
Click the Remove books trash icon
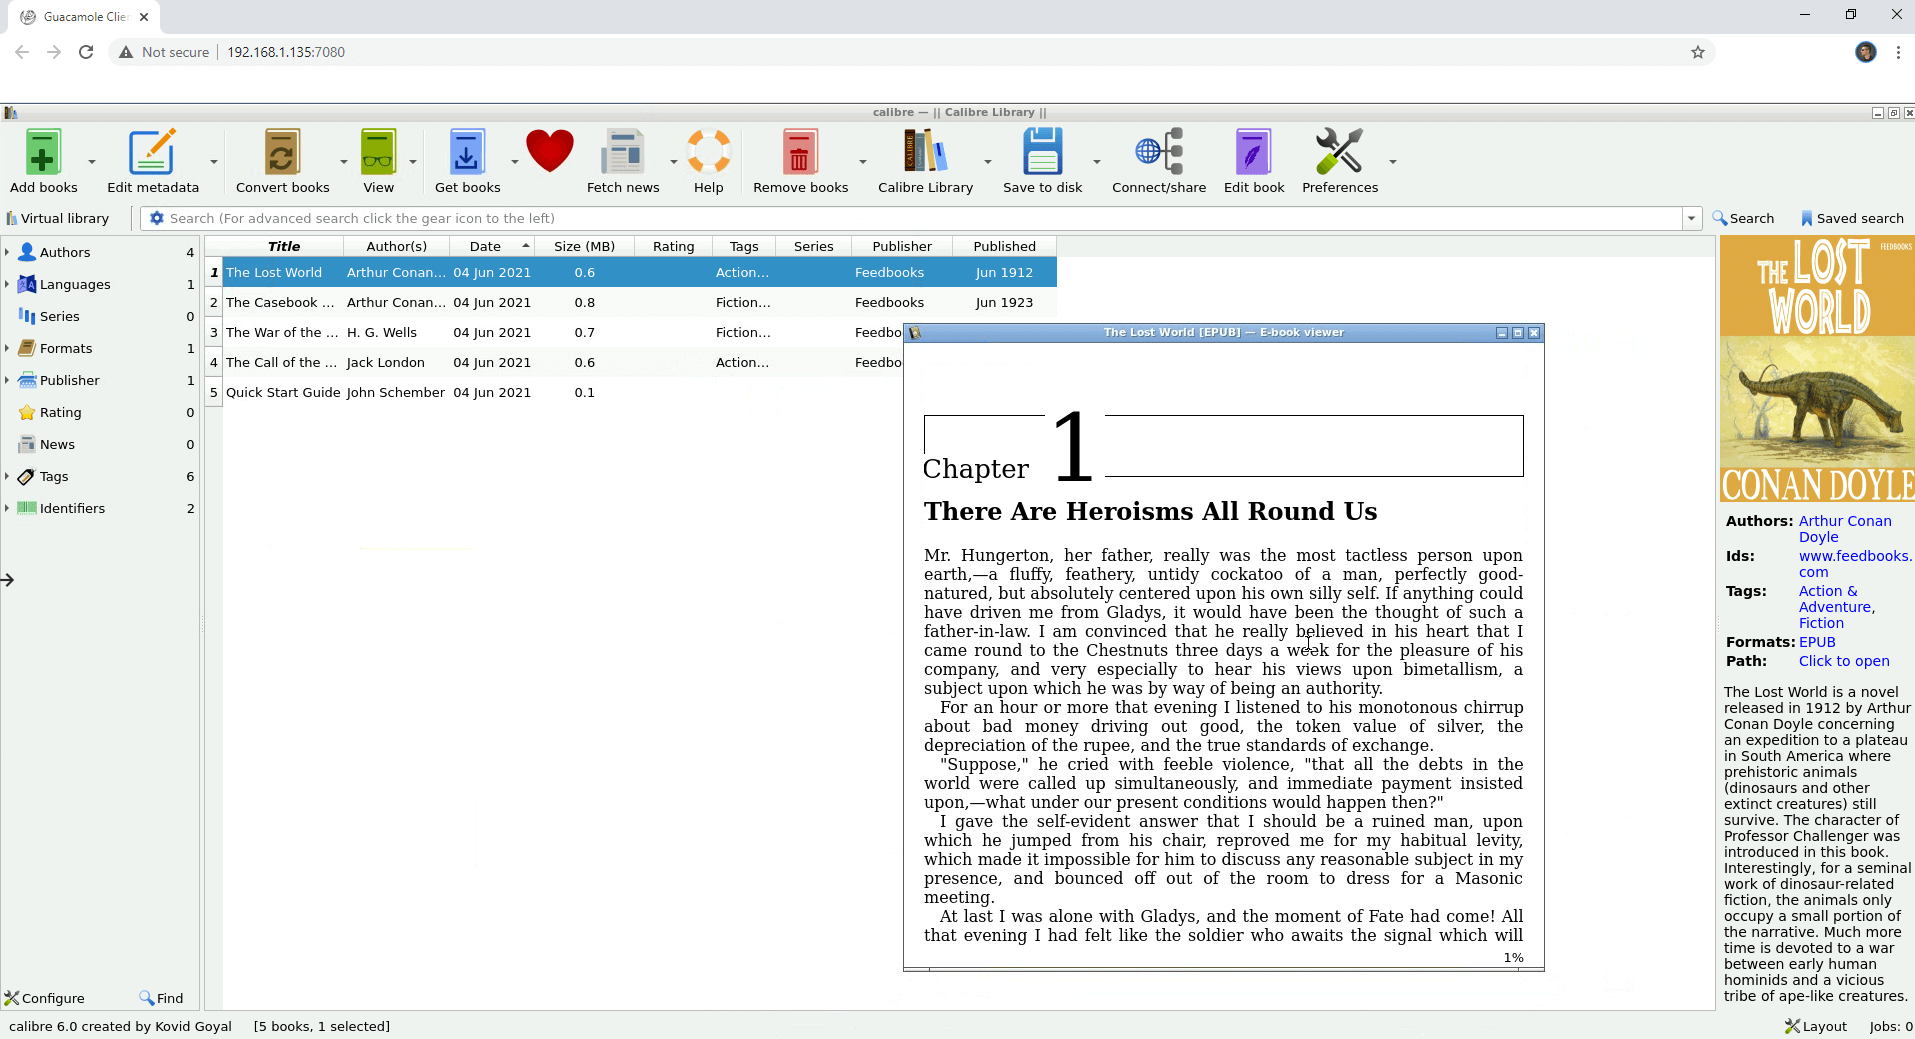click(x=799, y=153)
